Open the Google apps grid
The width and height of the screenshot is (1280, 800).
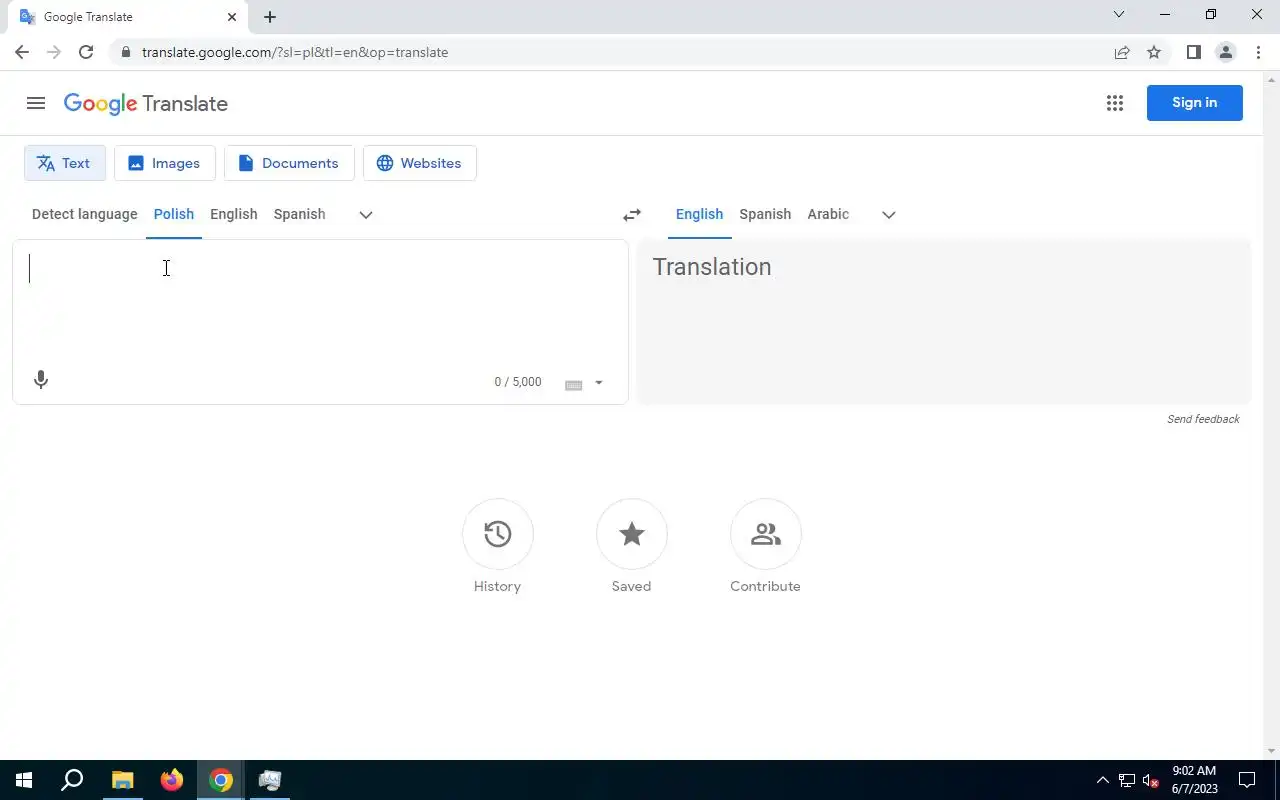pos(1115,103)
